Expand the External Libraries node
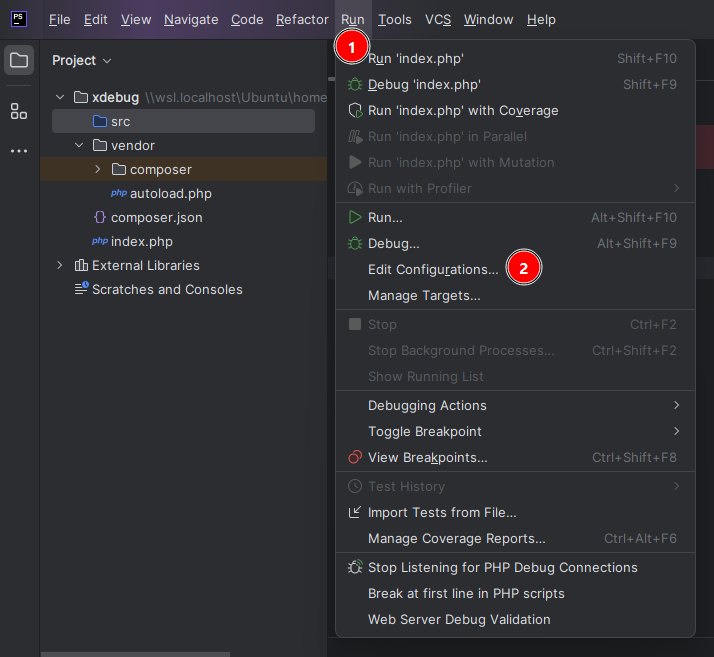This screenshot has height=657, width=714. pos(60,265)
